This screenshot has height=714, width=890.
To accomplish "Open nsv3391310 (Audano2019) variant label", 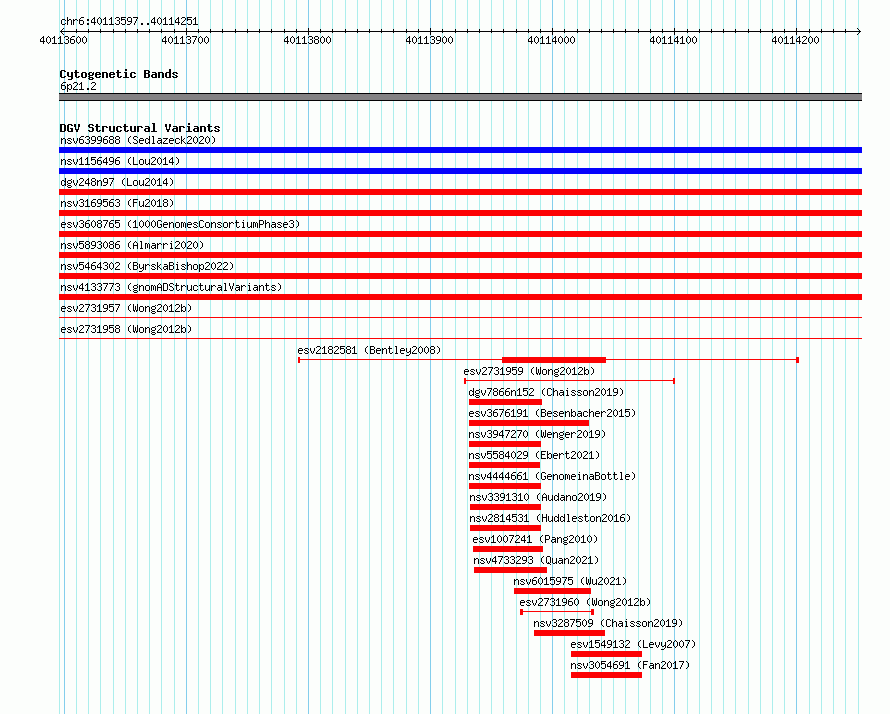I will pos(538,497).
